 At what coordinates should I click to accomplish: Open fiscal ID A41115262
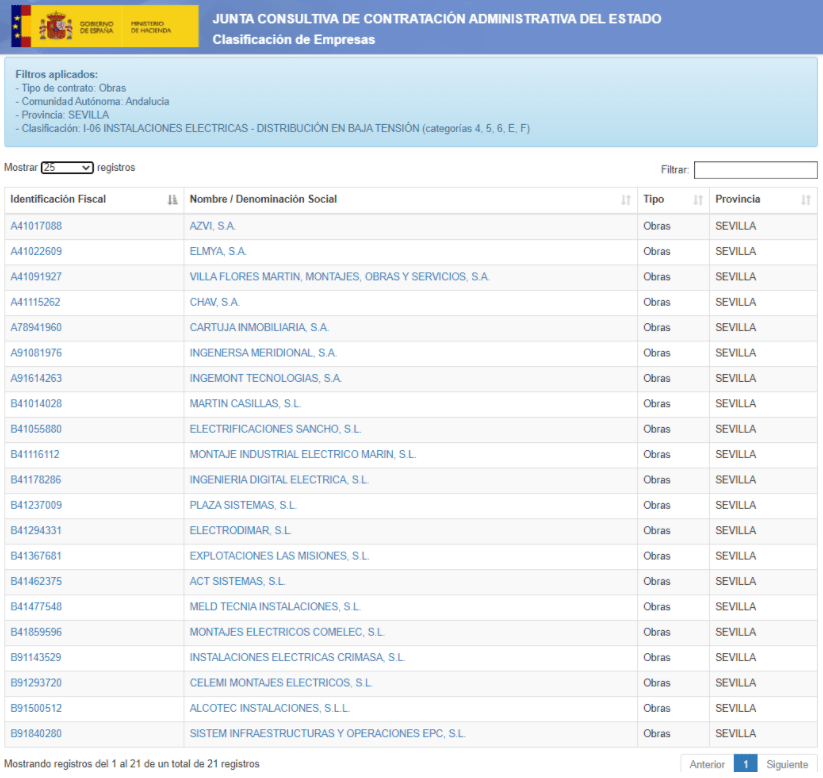[35, 302]
